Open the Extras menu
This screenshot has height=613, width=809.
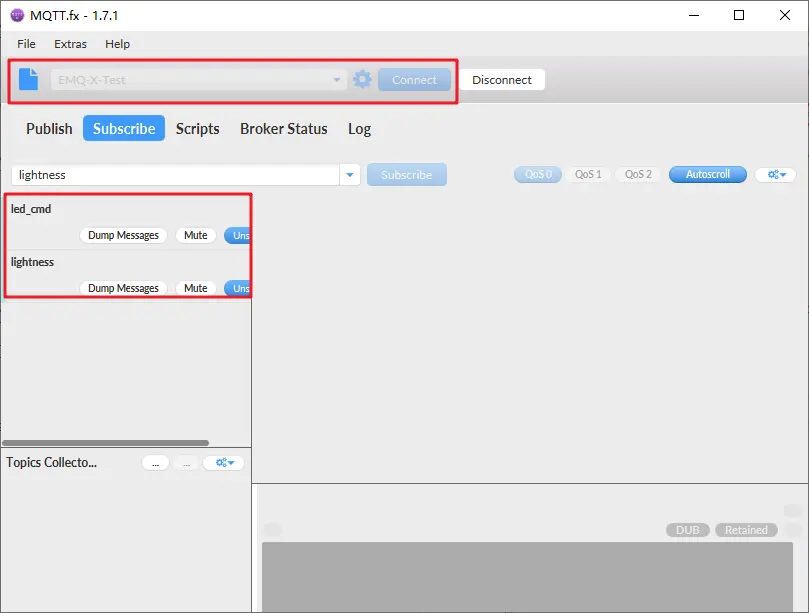[70, 44]
